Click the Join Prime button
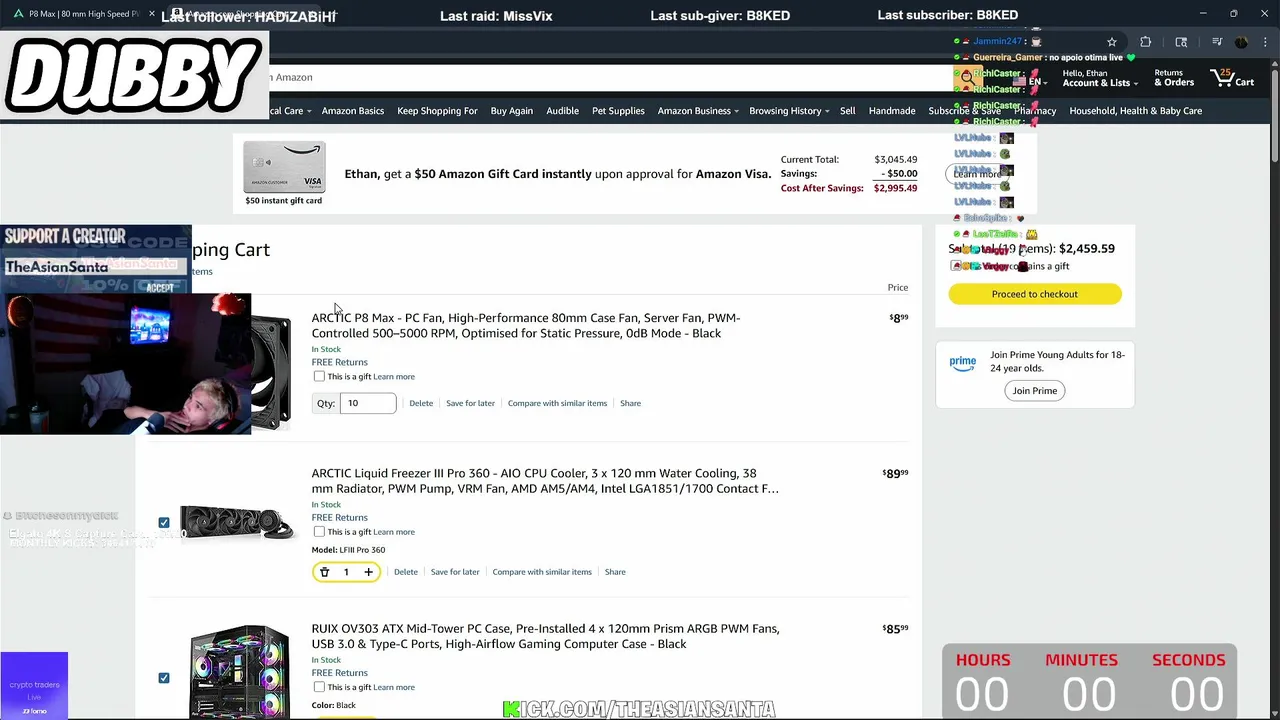 pyautogui.click(x=1035, y=391)
